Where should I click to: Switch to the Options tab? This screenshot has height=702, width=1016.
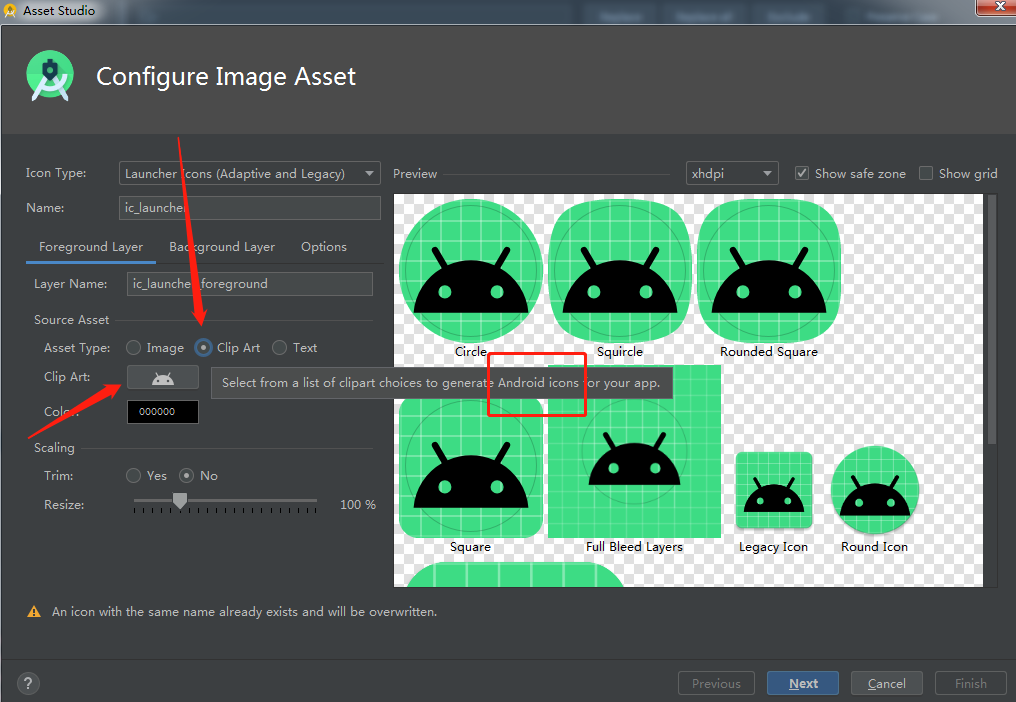pyautogui.click(x=324, y=247)
